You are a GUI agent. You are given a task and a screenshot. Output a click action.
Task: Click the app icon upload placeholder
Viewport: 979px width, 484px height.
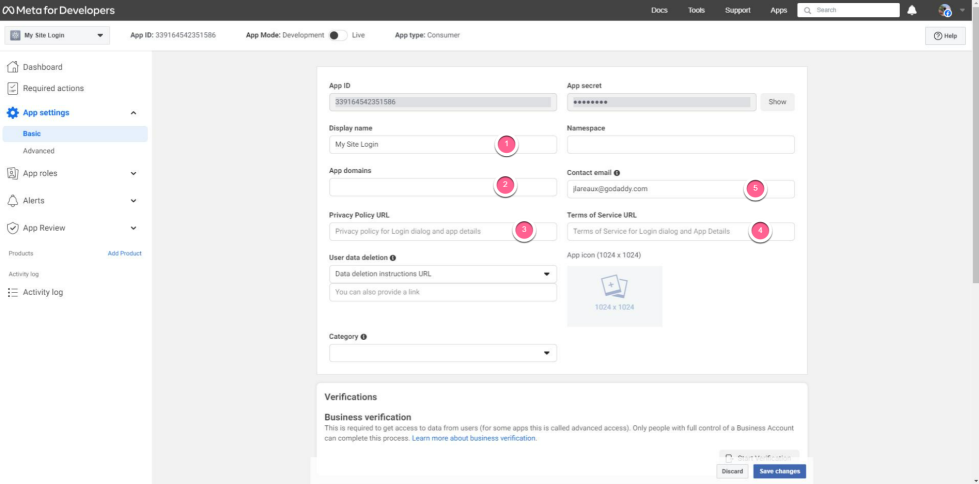(x=614, y=296)
